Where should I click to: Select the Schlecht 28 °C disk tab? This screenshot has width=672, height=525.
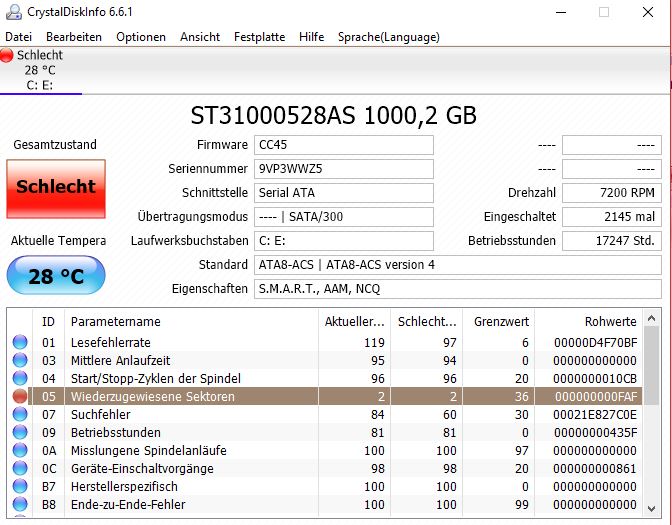41,70
